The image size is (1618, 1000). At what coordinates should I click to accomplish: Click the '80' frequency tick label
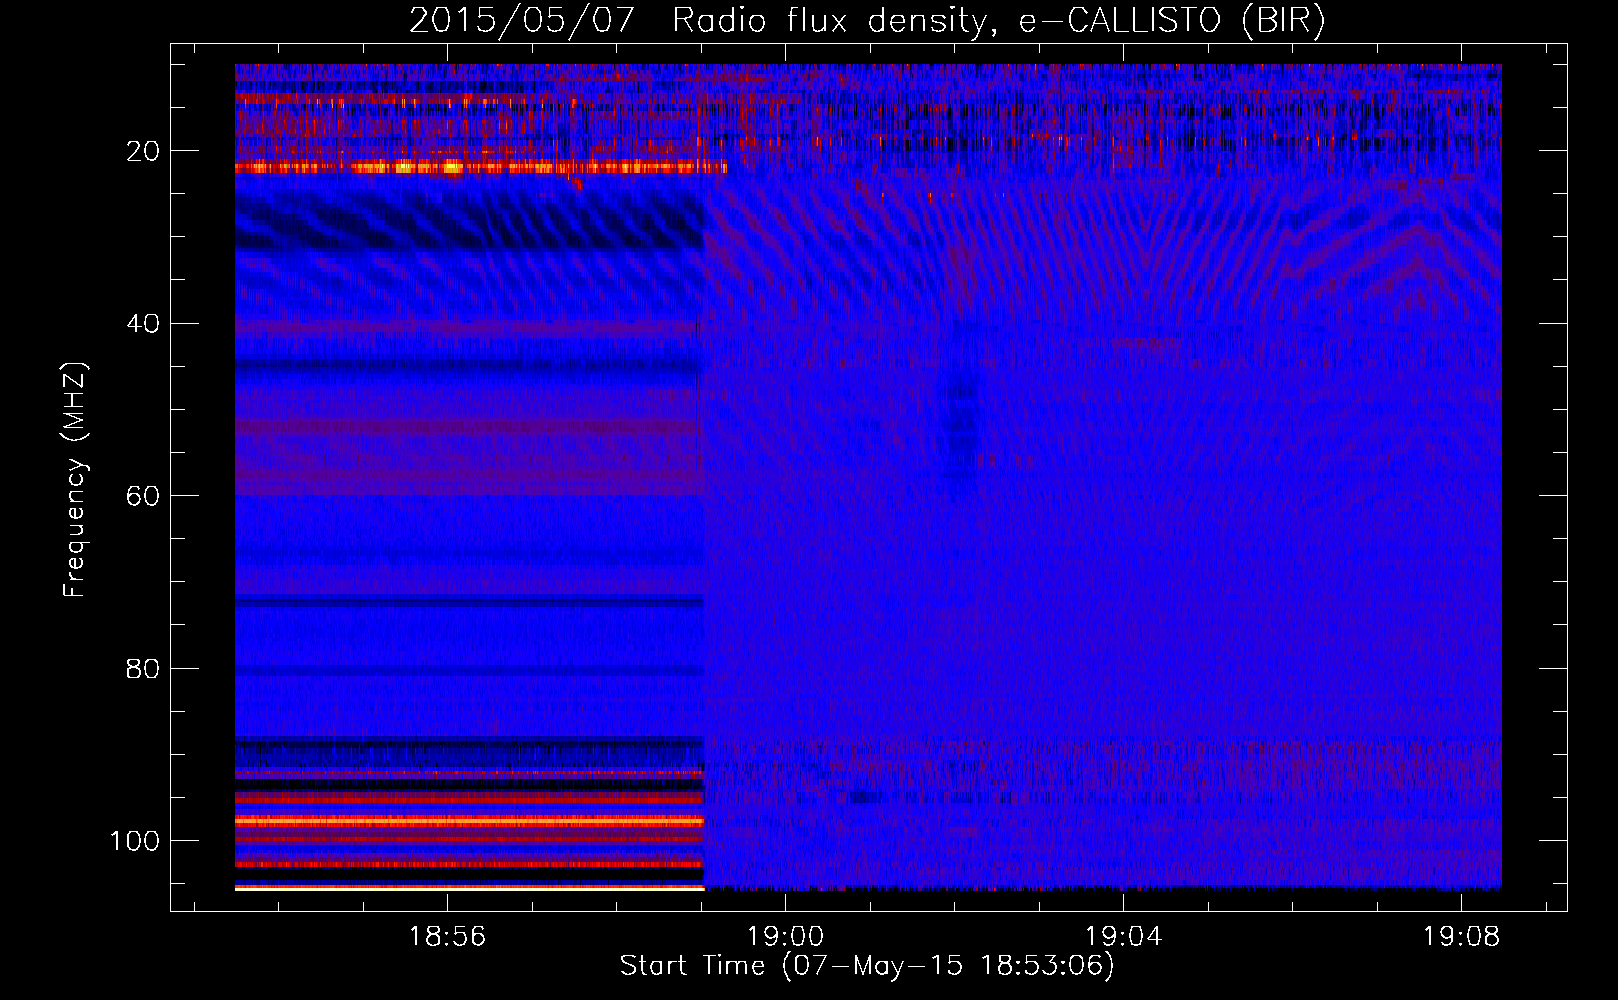coord(143,669)
